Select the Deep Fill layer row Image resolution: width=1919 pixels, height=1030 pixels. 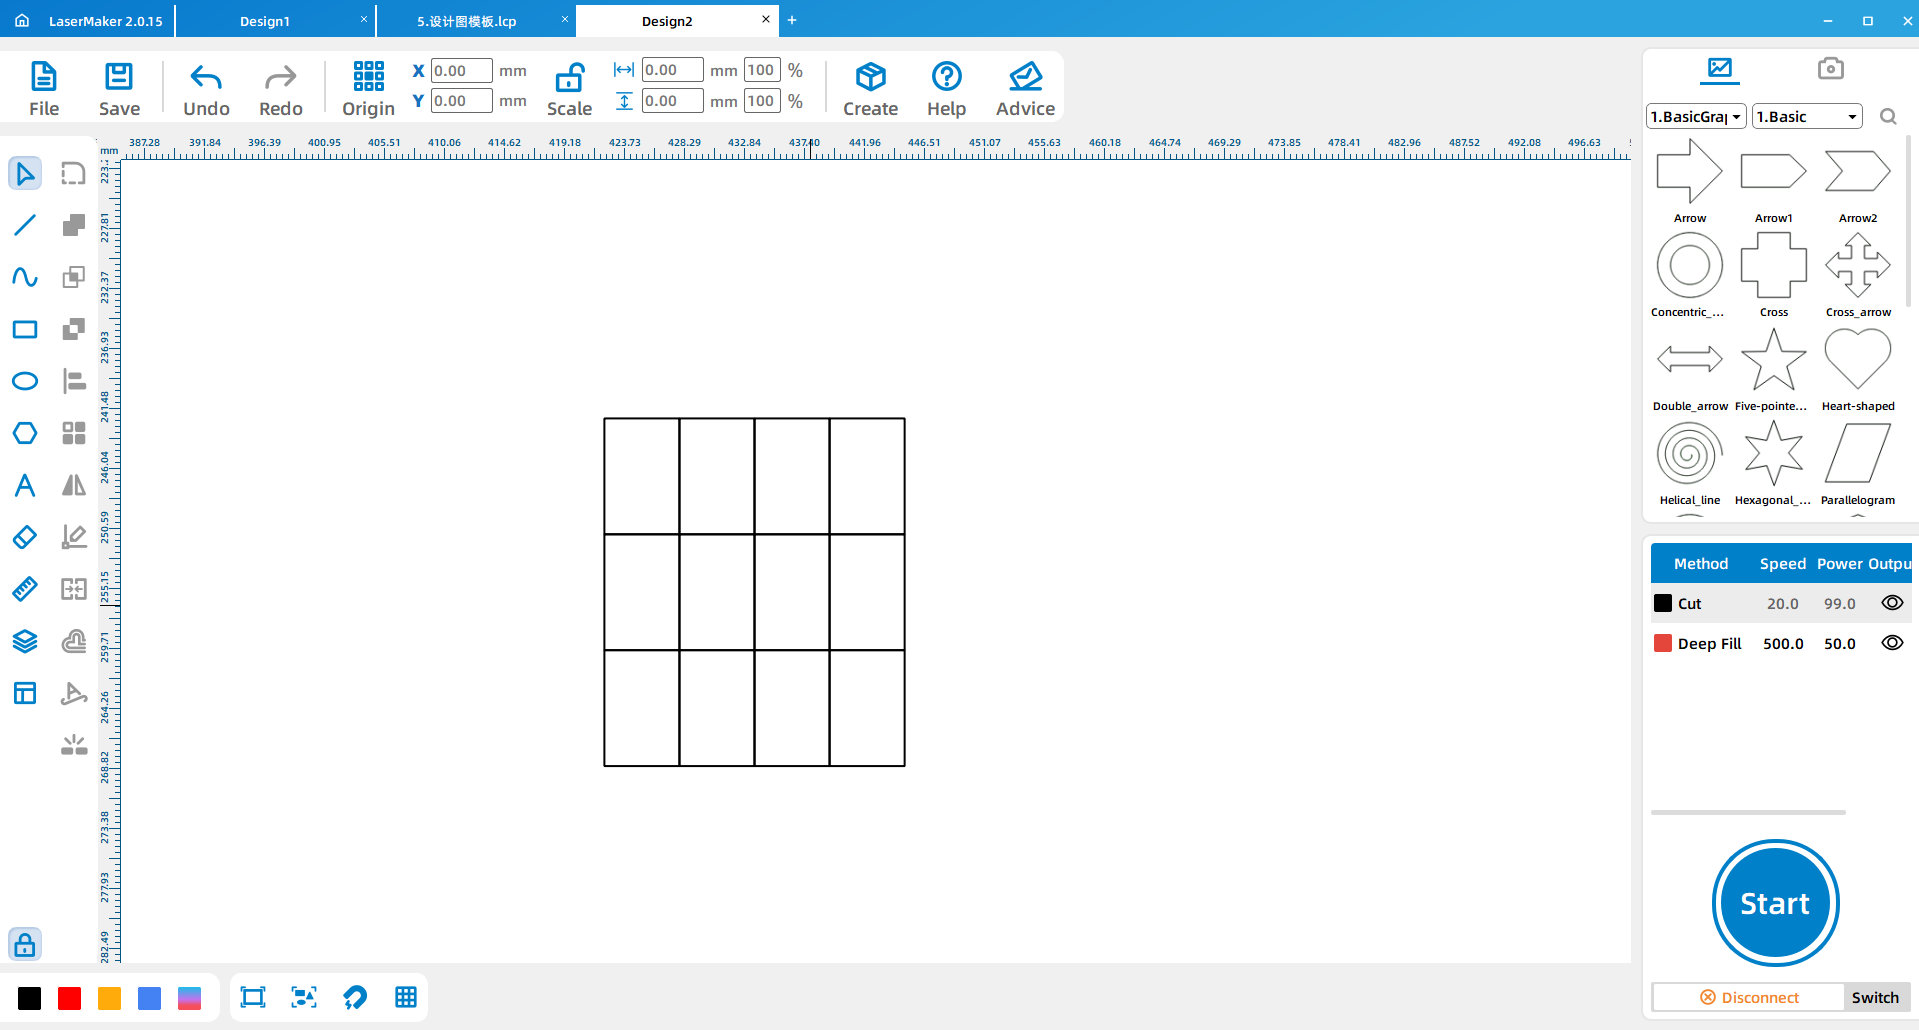[x=1780, y=643]
